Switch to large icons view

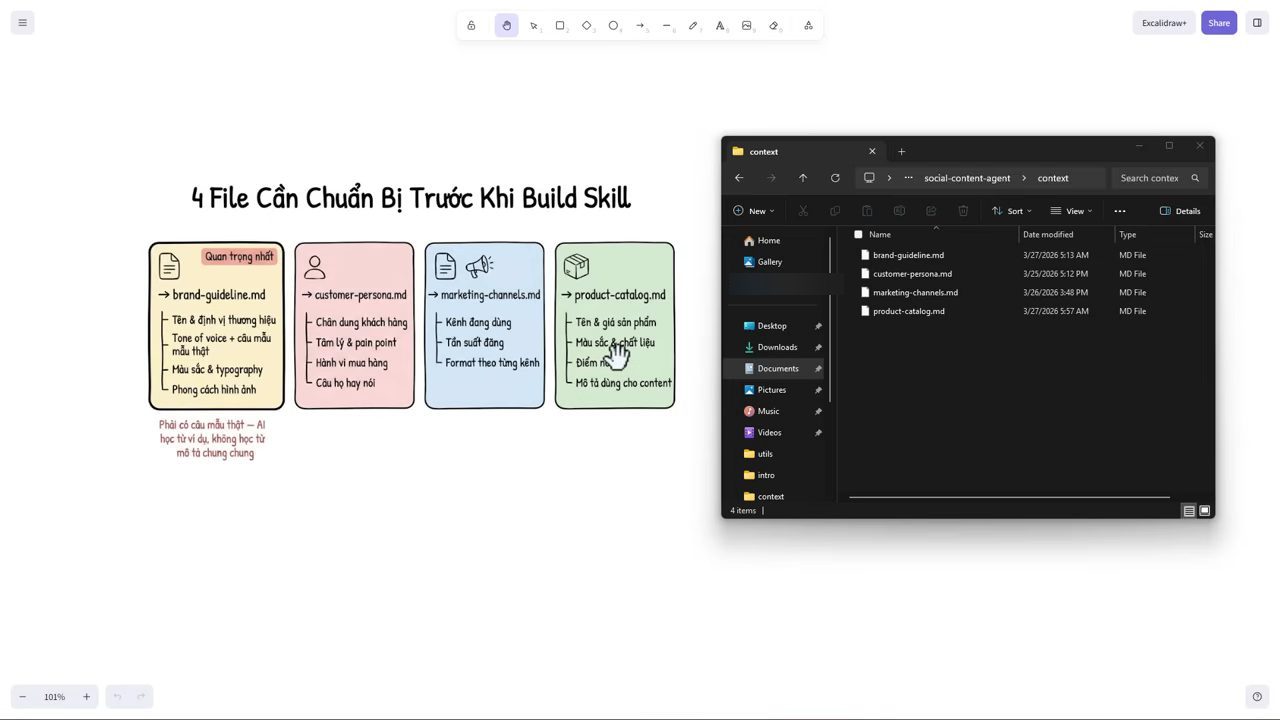tap(1205, 511)
